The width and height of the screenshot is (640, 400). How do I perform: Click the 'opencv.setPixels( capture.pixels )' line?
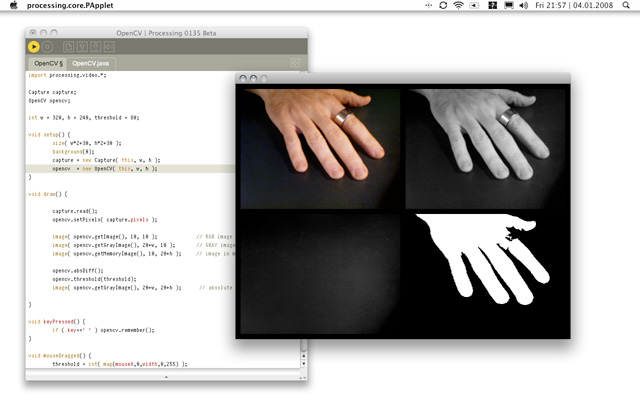point(105,220)
